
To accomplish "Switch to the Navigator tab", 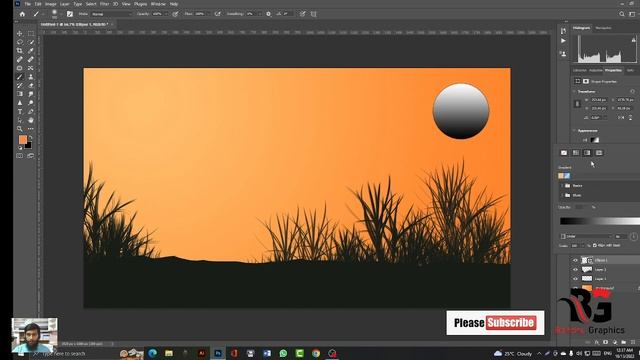I will tap(603, 28).
